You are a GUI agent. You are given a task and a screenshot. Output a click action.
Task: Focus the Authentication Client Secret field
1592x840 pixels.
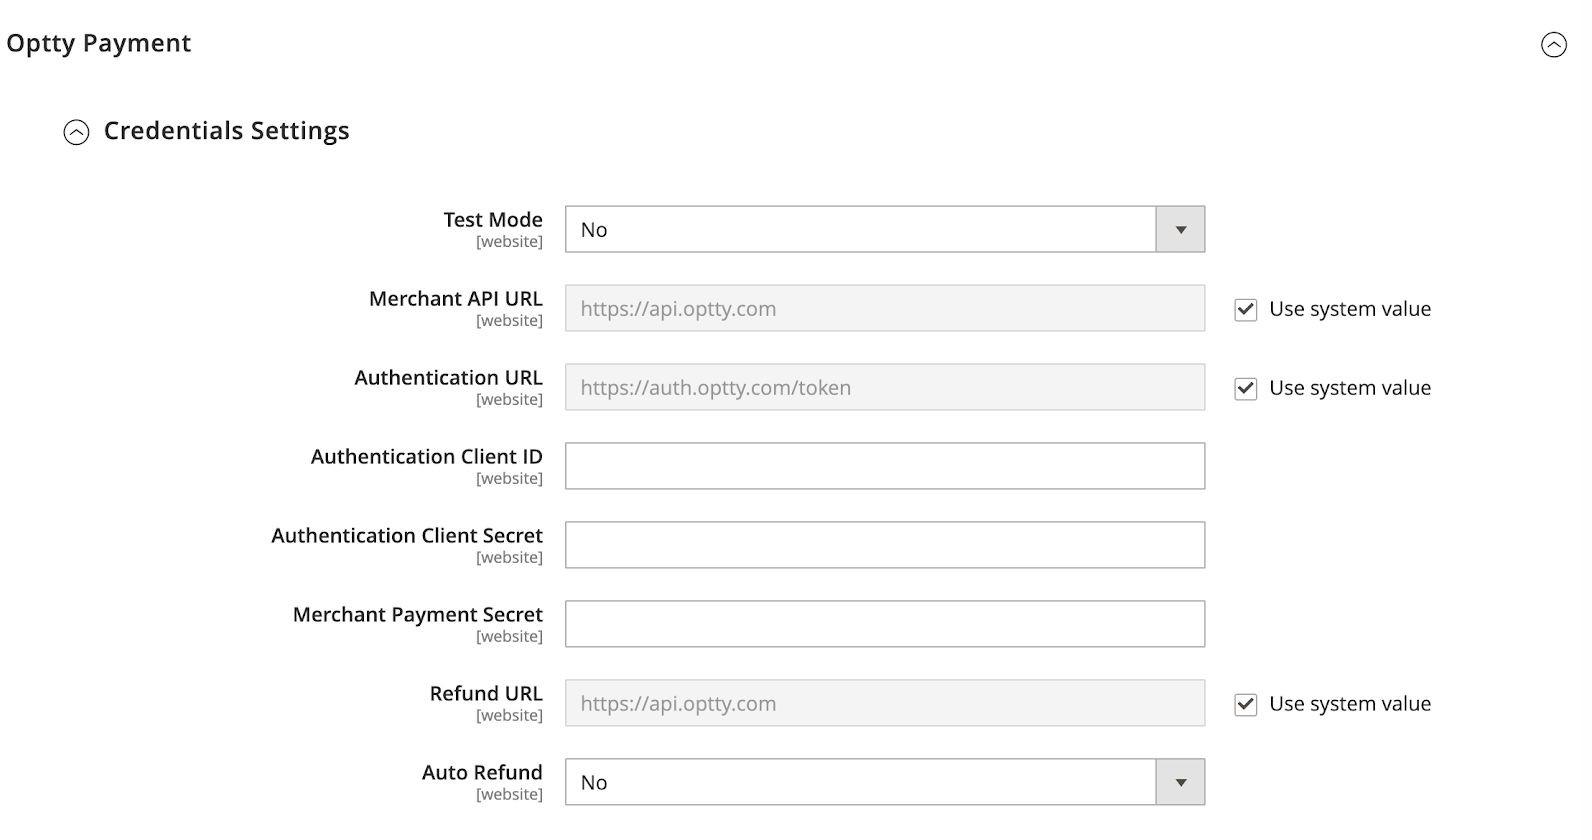point(884,545)
